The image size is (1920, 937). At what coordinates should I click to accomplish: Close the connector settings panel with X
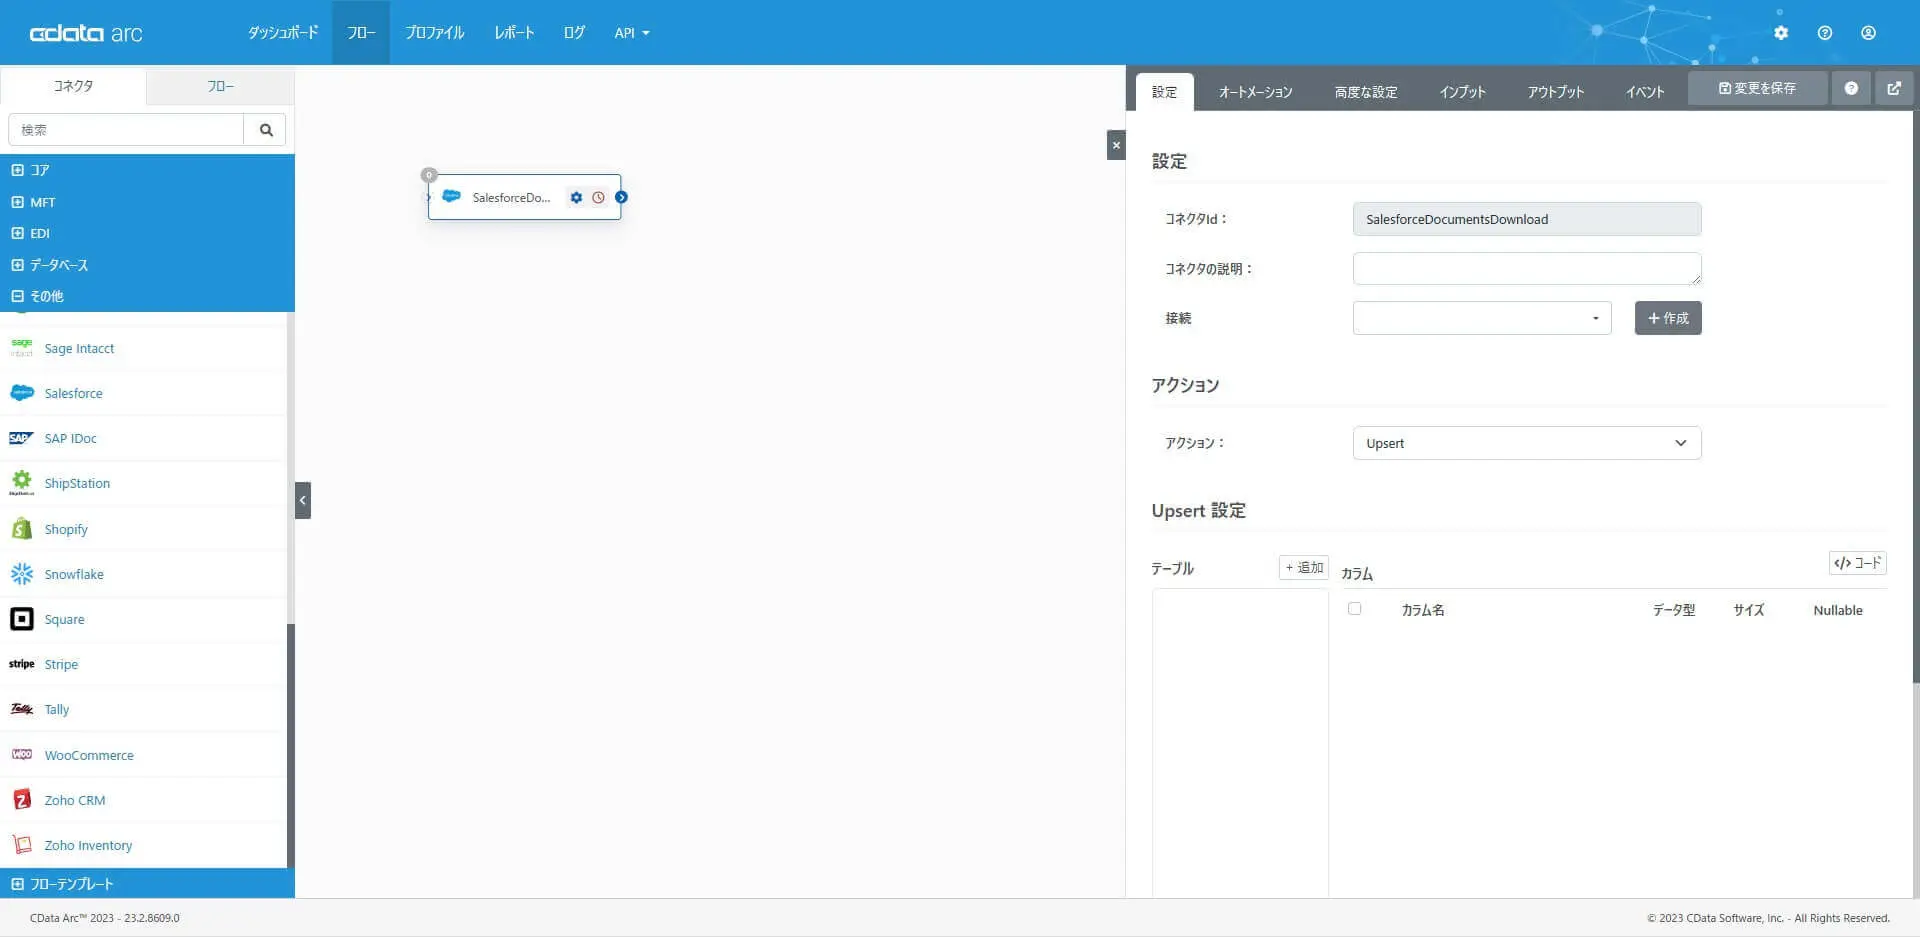[1116, 145]
